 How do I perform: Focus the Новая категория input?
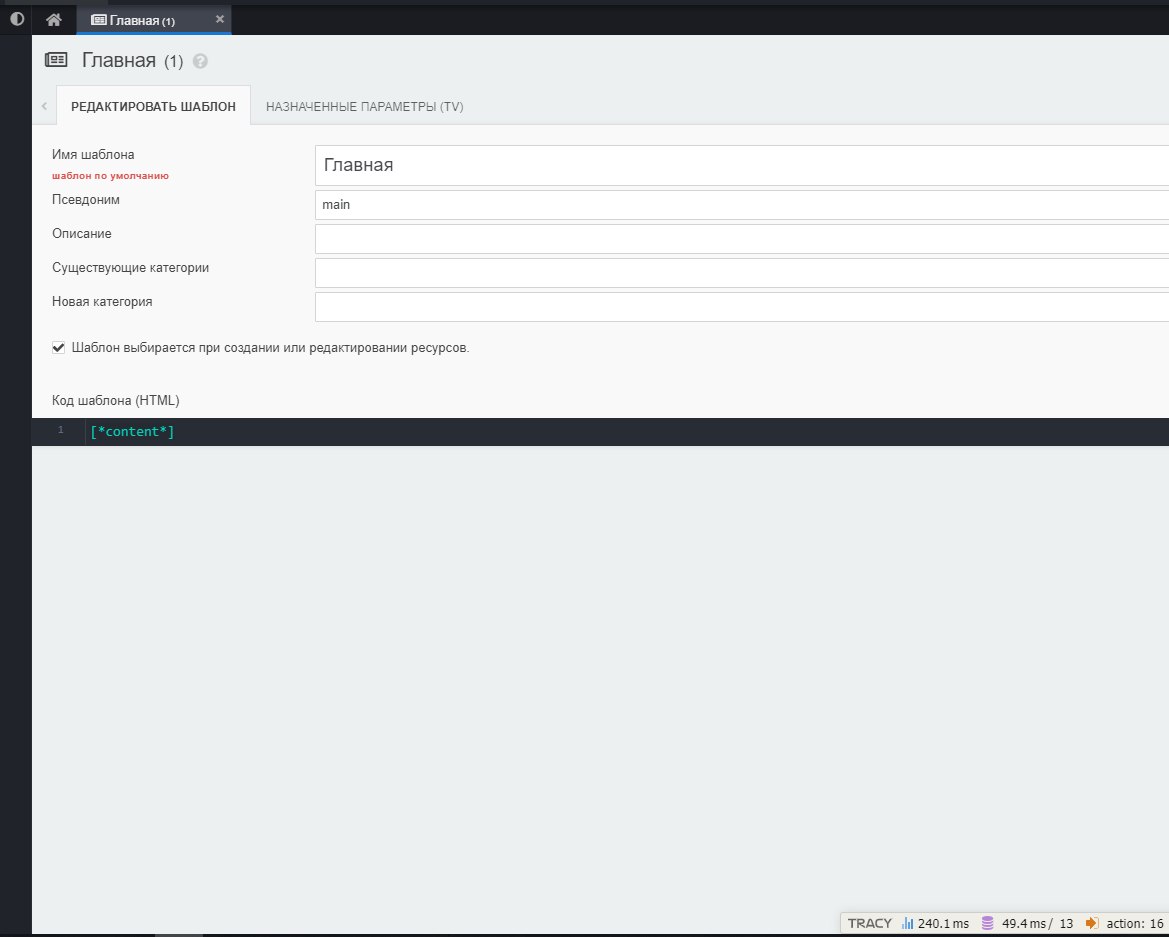coord(742,307)
